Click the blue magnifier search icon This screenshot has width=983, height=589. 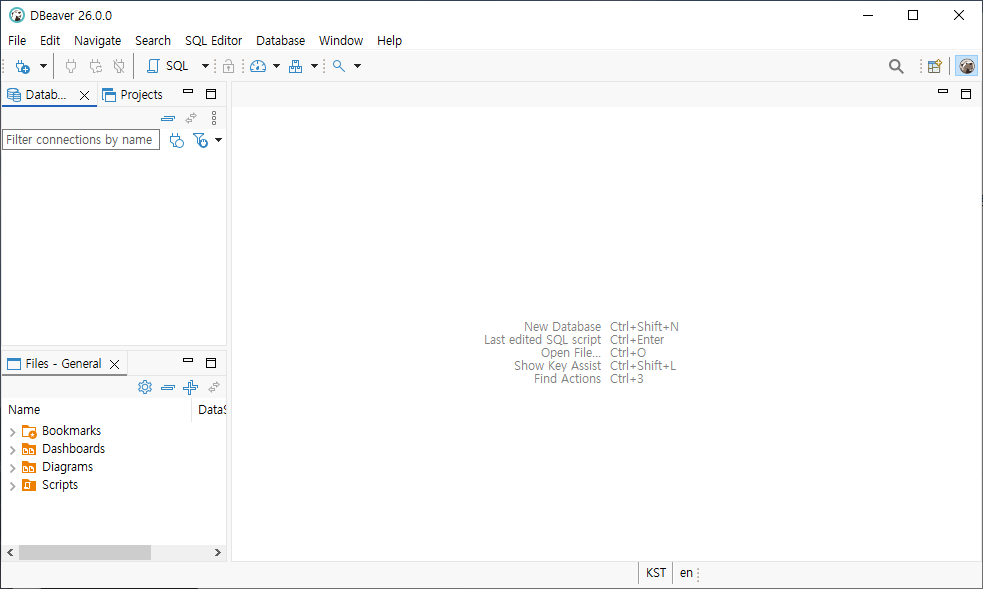339,66
